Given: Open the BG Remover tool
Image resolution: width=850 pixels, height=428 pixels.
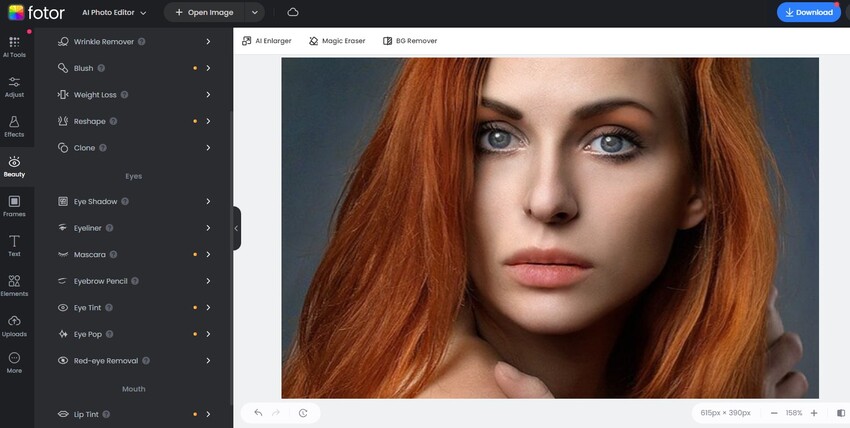Looking at the screenshot, I should coord(410,41).
